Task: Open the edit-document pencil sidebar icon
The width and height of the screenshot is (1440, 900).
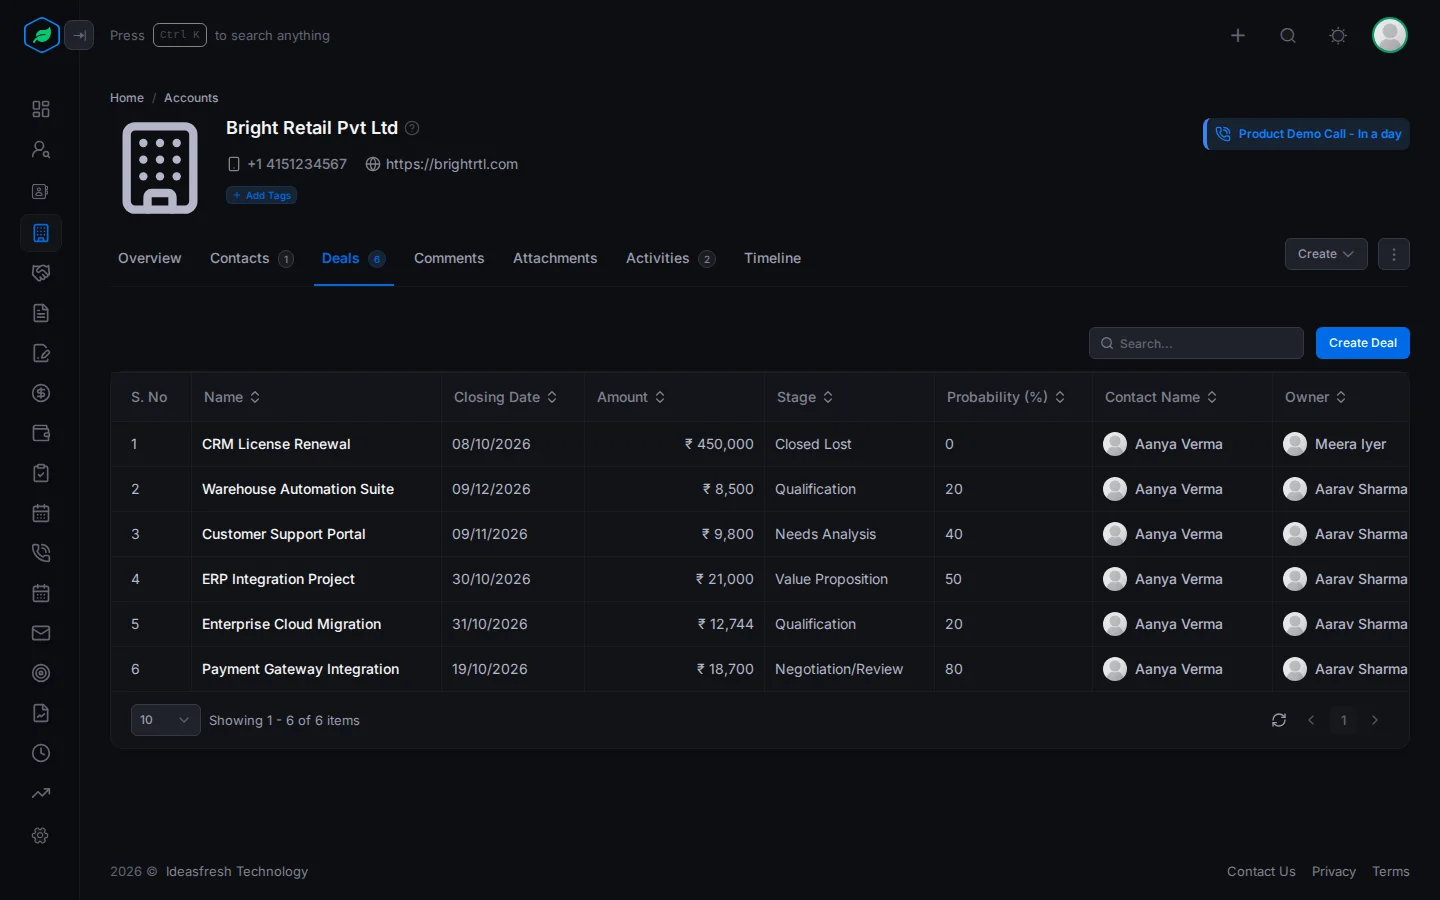Action: [41, 353]
